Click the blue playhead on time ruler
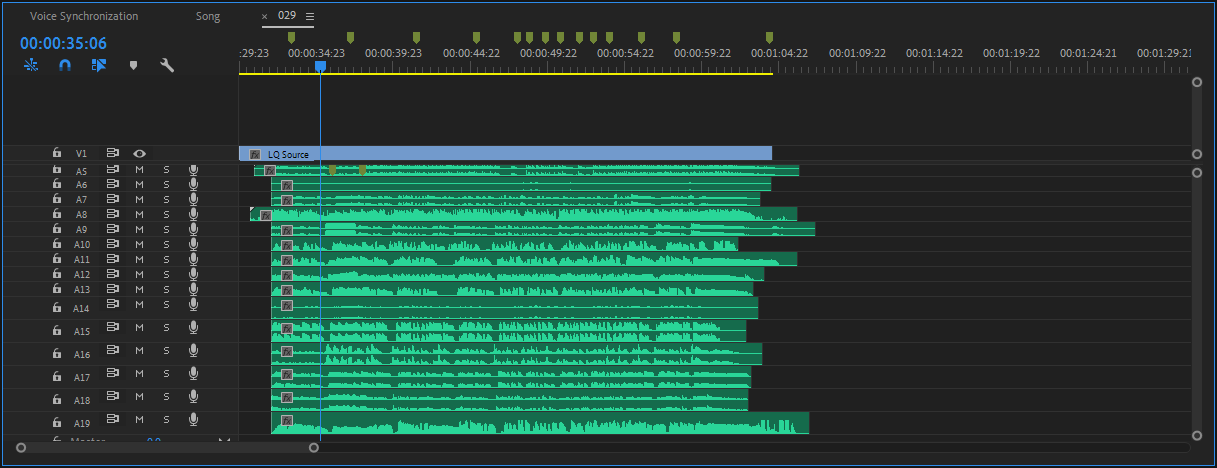 (320, 66)
